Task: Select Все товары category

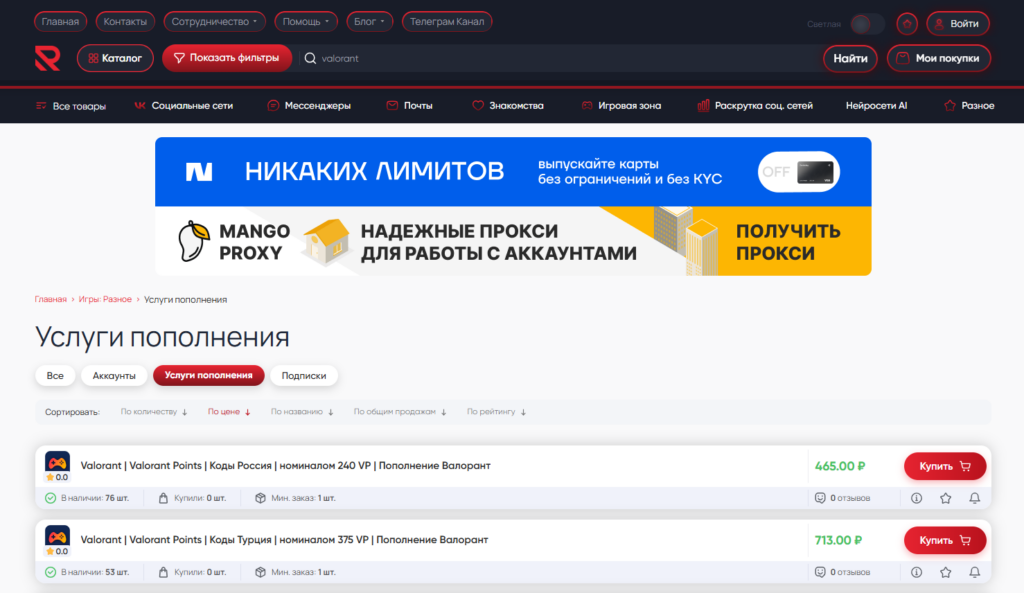Action: 71,106
